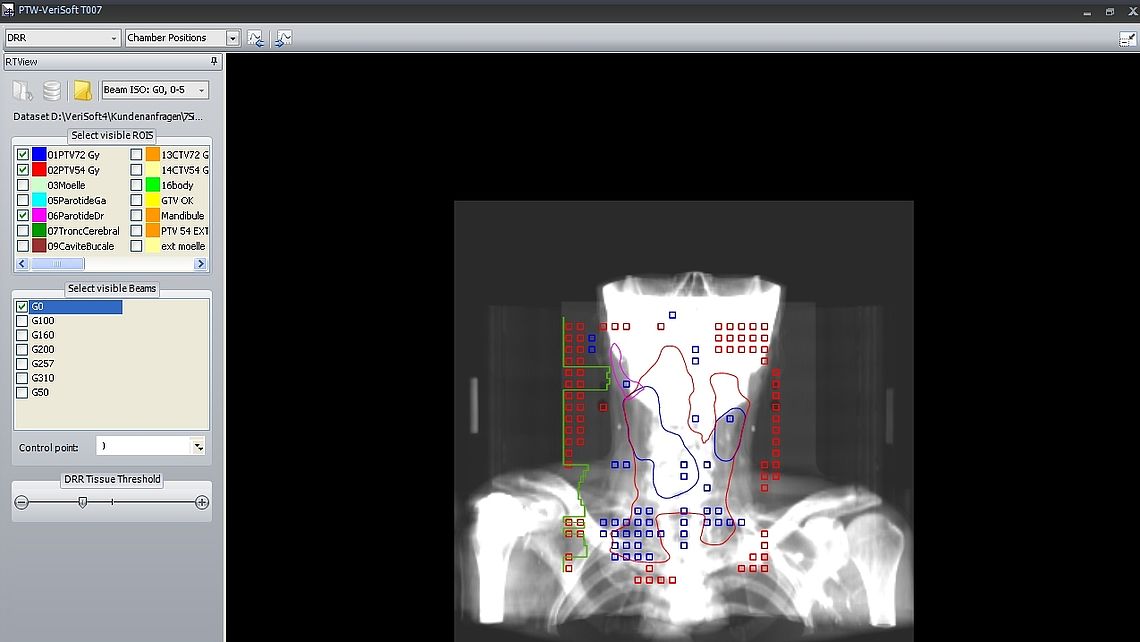This screenshot has height=642, width=1140.
Task: Enable visibility of the 03Moelle ROI
Action: coord(22,184)
